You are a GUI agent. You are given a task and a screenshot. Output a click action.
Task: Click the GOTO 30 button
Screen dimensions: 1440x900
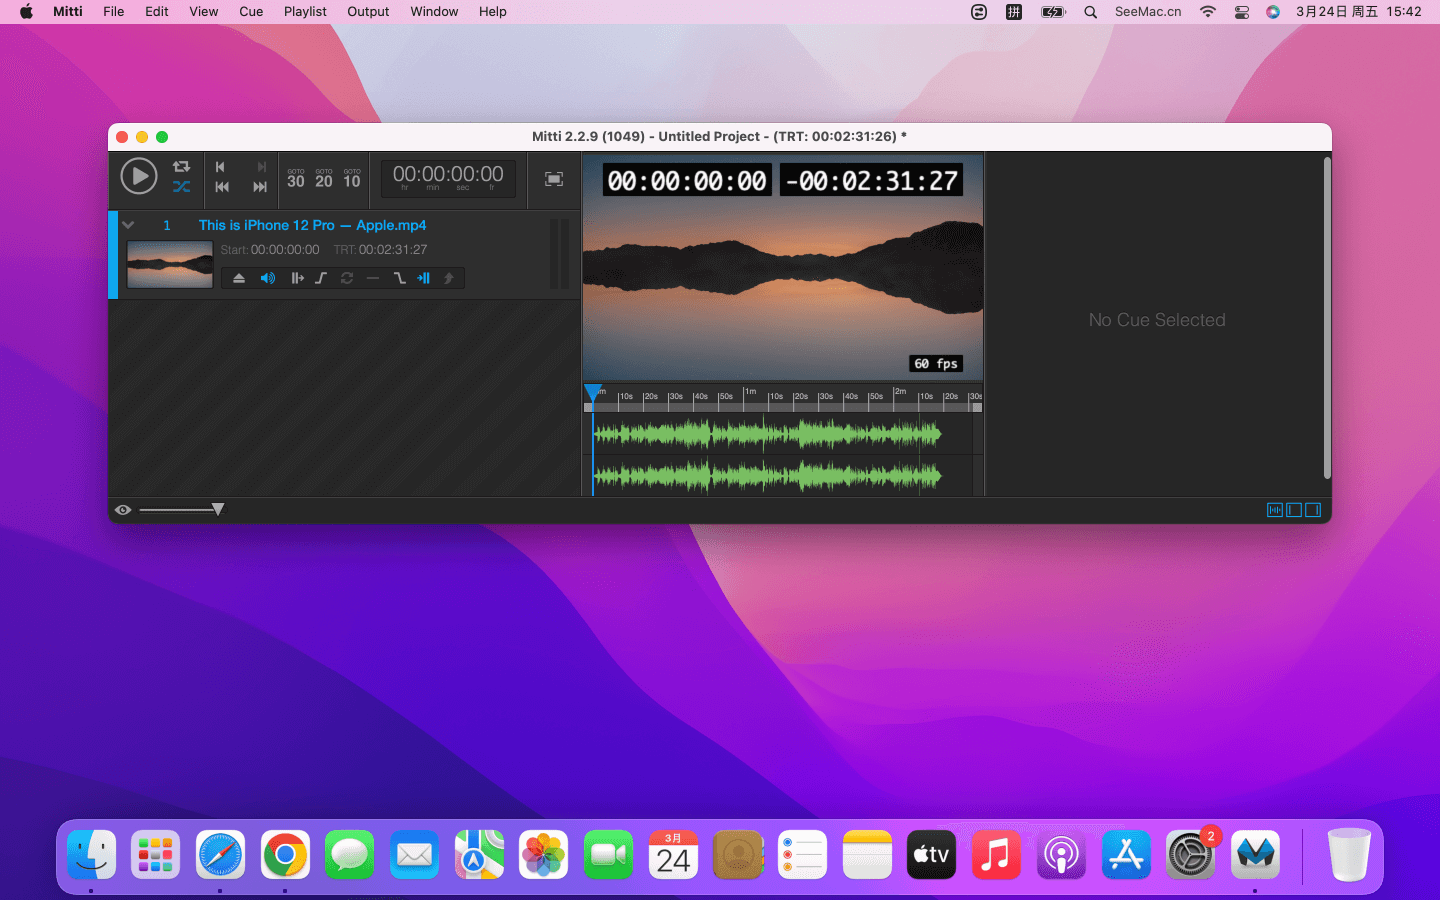click(296, 179)
